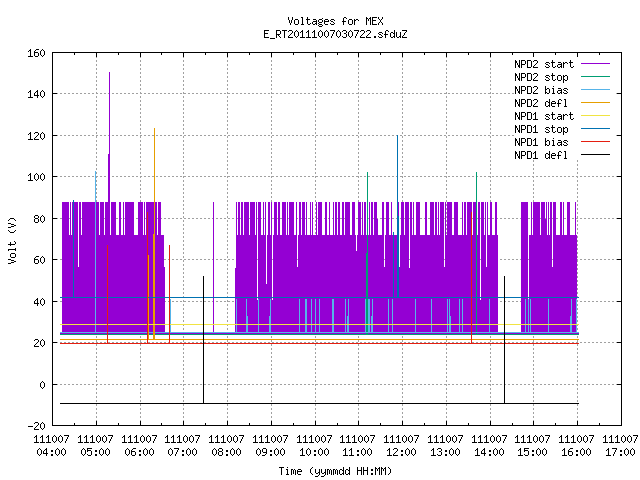The height and width of the screenshot is (480, 640).
Task: Click the 'NPD2 defl' legend label
Action: (x=541, y=103)
